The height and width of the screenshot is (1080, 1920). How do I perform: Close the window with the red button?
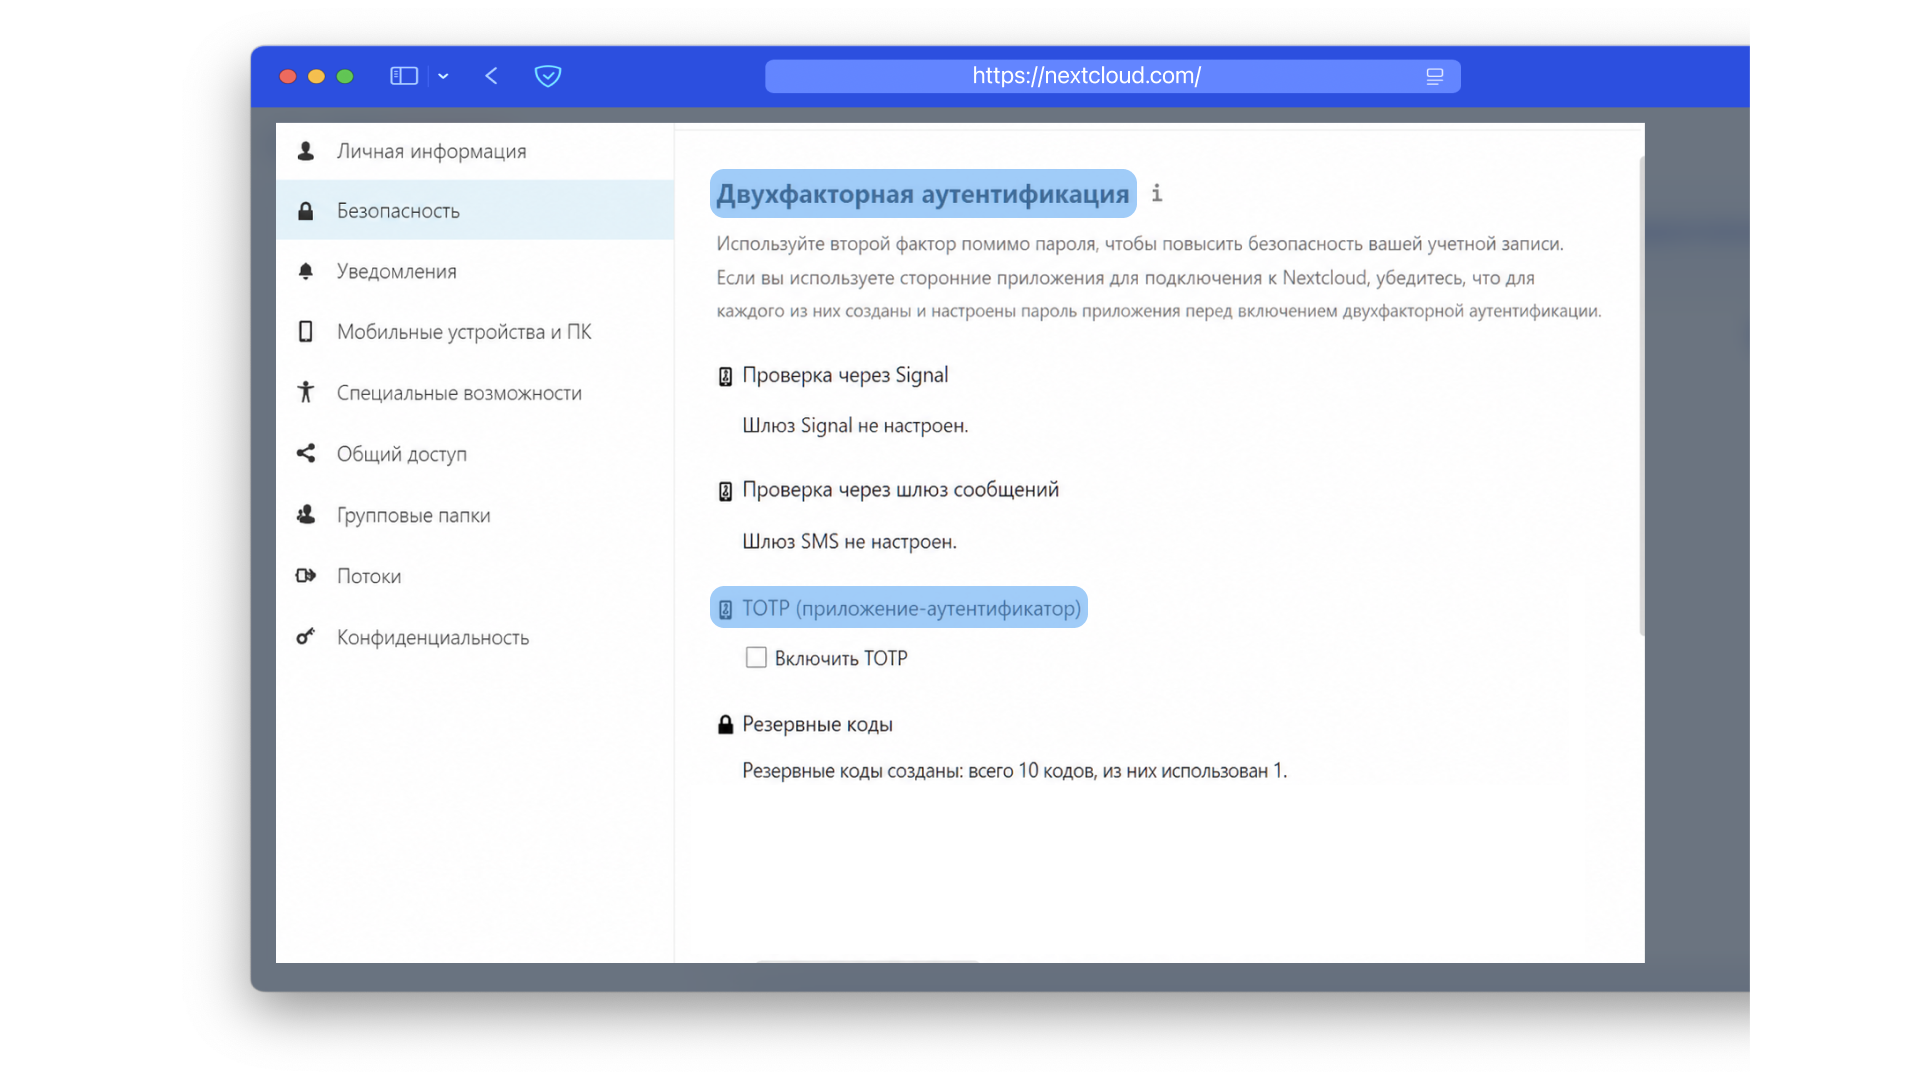click(288, 76)
